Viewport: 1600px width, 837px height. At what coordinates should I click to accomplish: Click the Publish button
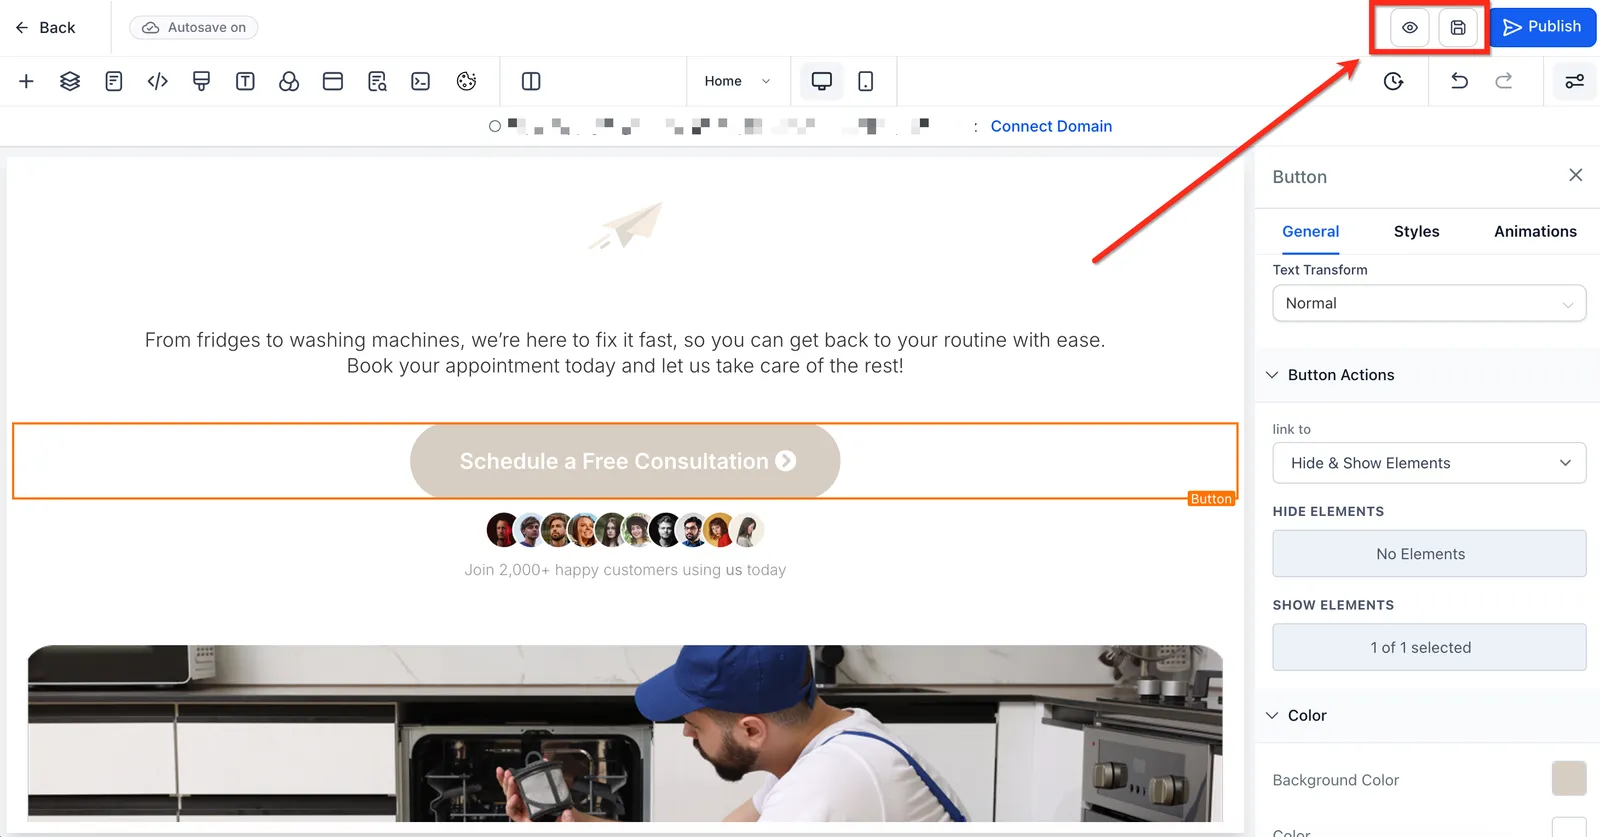(x=1543, y=27)
